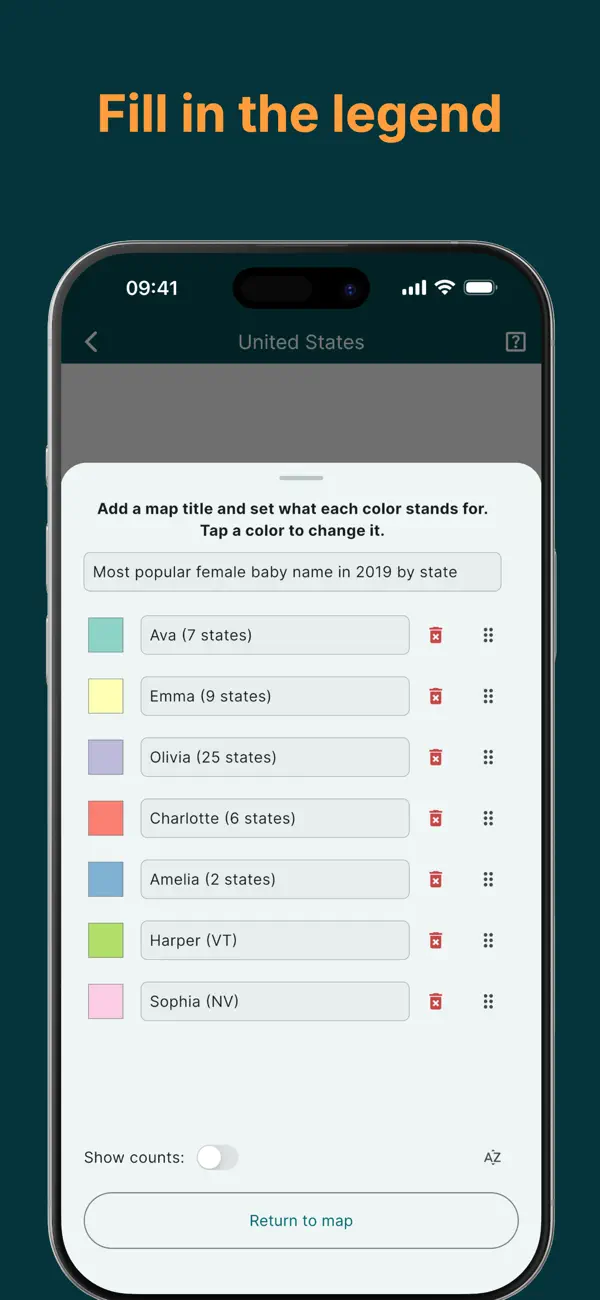Tap Sophia's pink color swatch
The height and width of the screenshot is (1300, 600).
105,1001
